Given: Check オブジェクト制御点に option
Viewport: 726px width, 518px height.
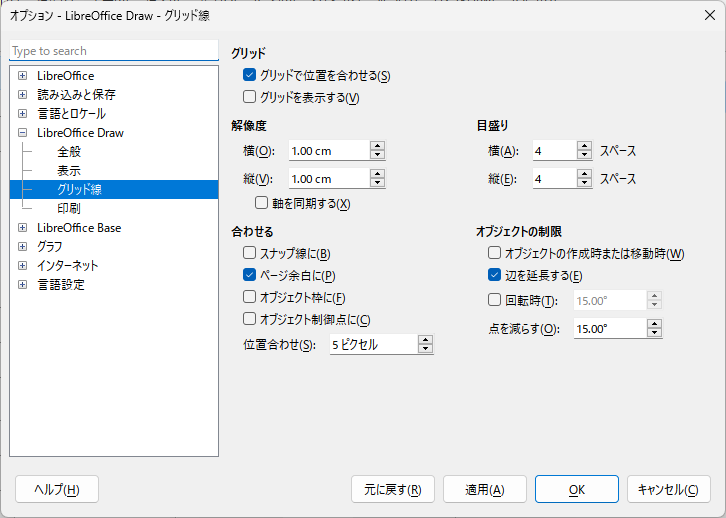Looking at the screenshot, I should coord(249,319).
